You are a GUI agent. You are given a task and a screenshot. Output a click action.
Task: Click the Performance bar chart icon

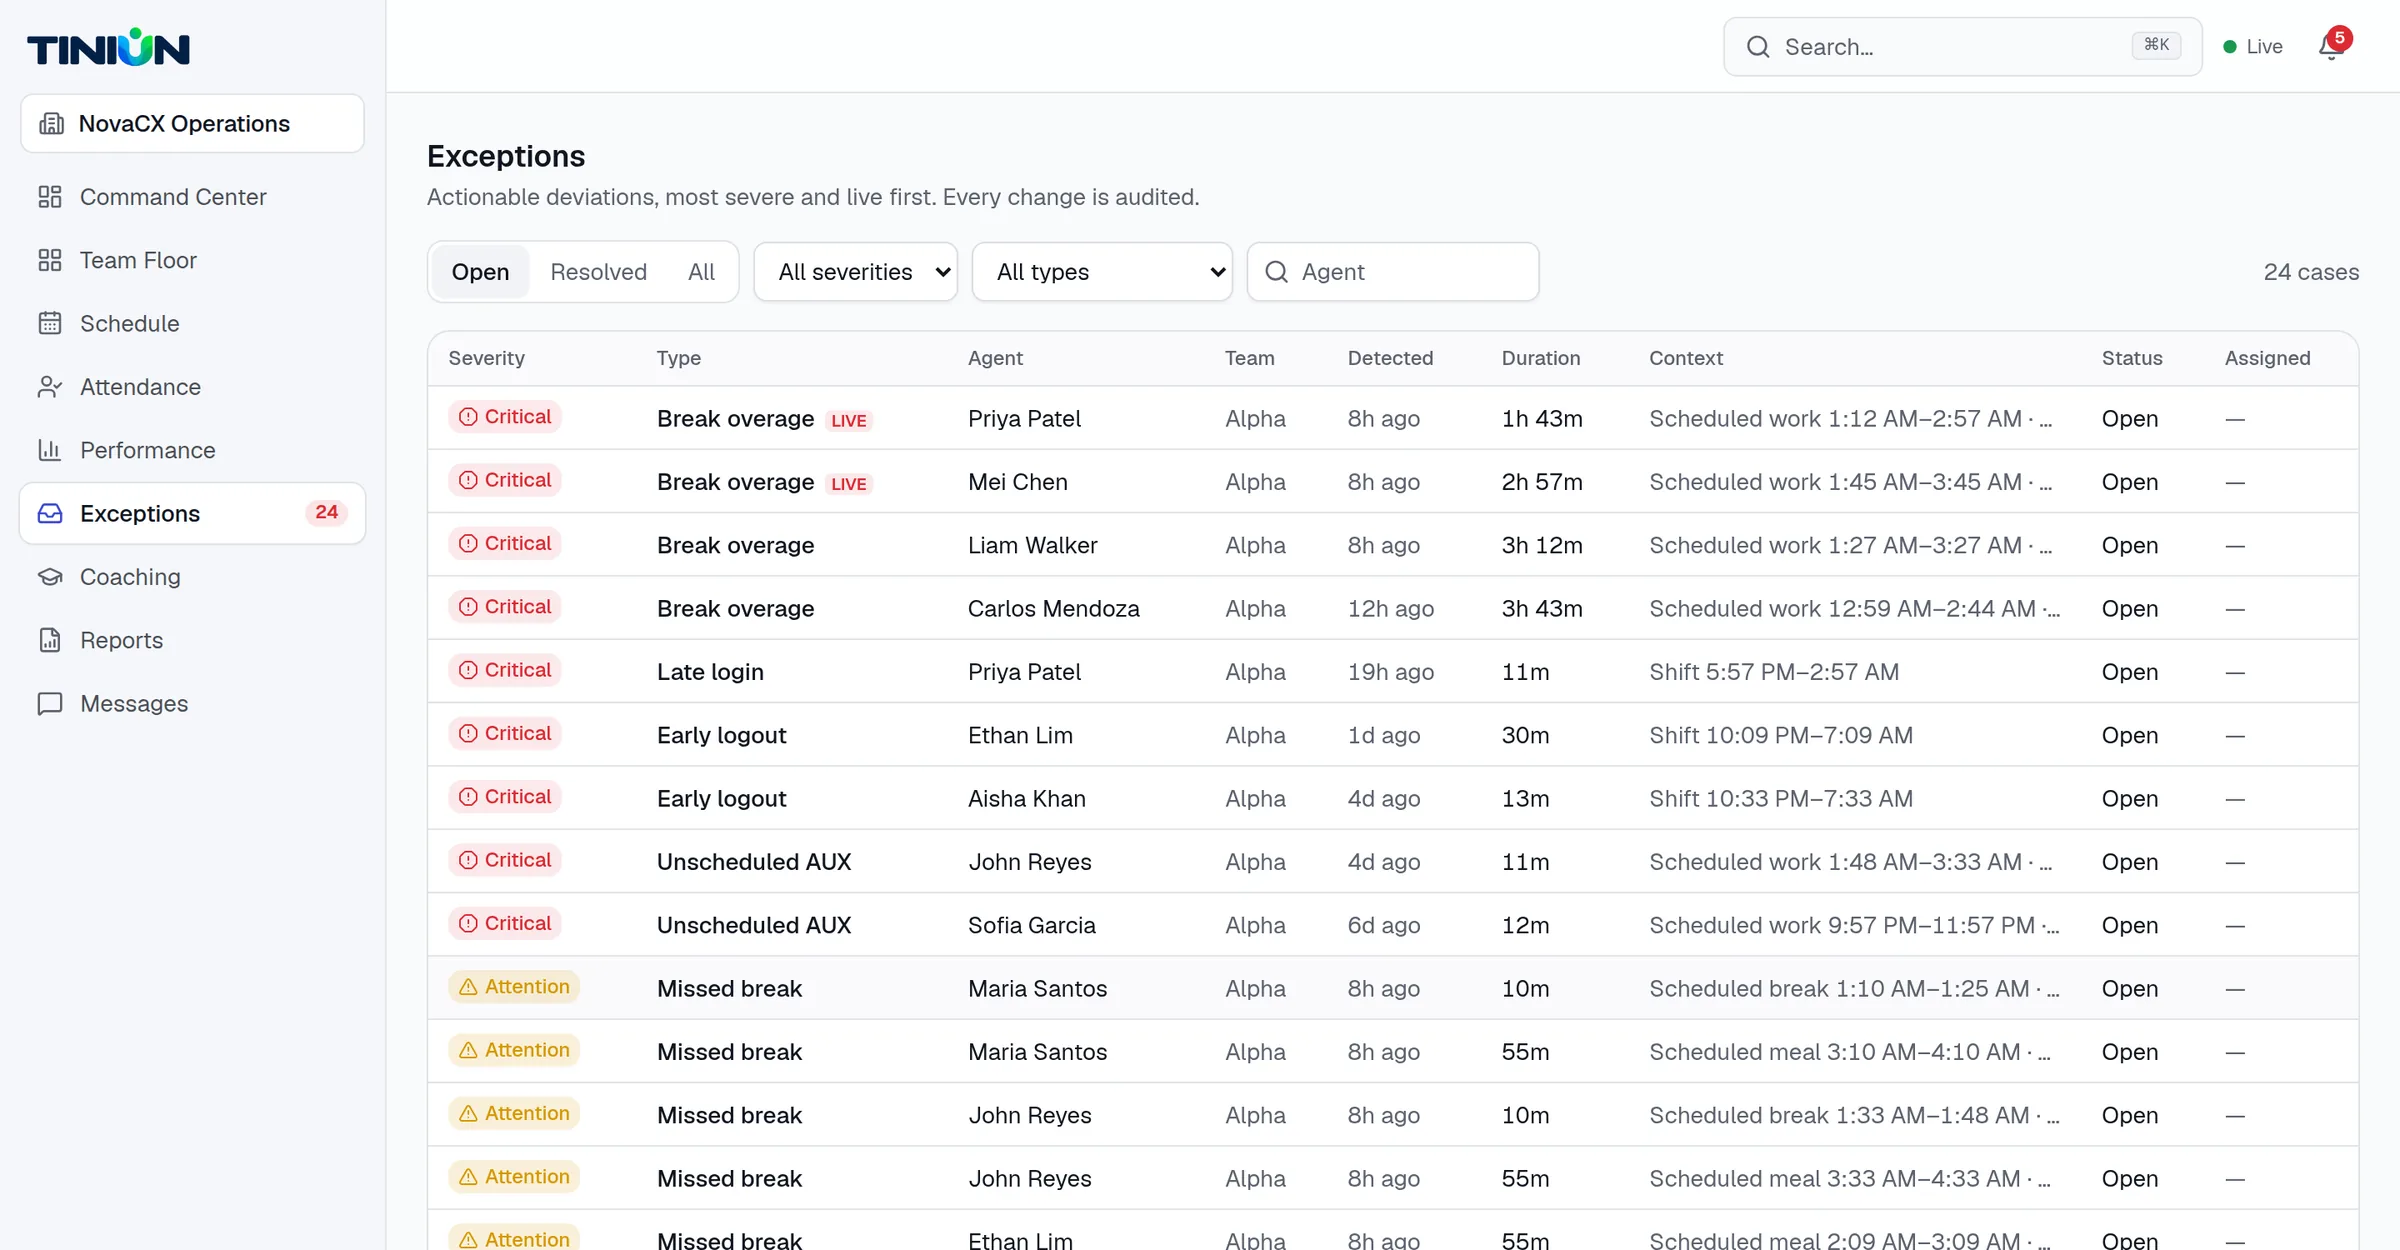coord(50,450)
